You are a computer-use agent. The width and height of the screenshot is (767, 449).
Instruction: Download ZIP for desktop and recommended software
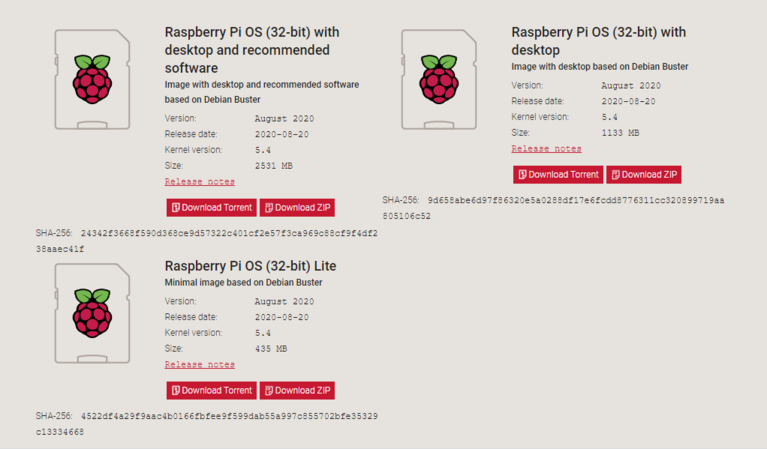pyautogui.click(x=297, y=208)
